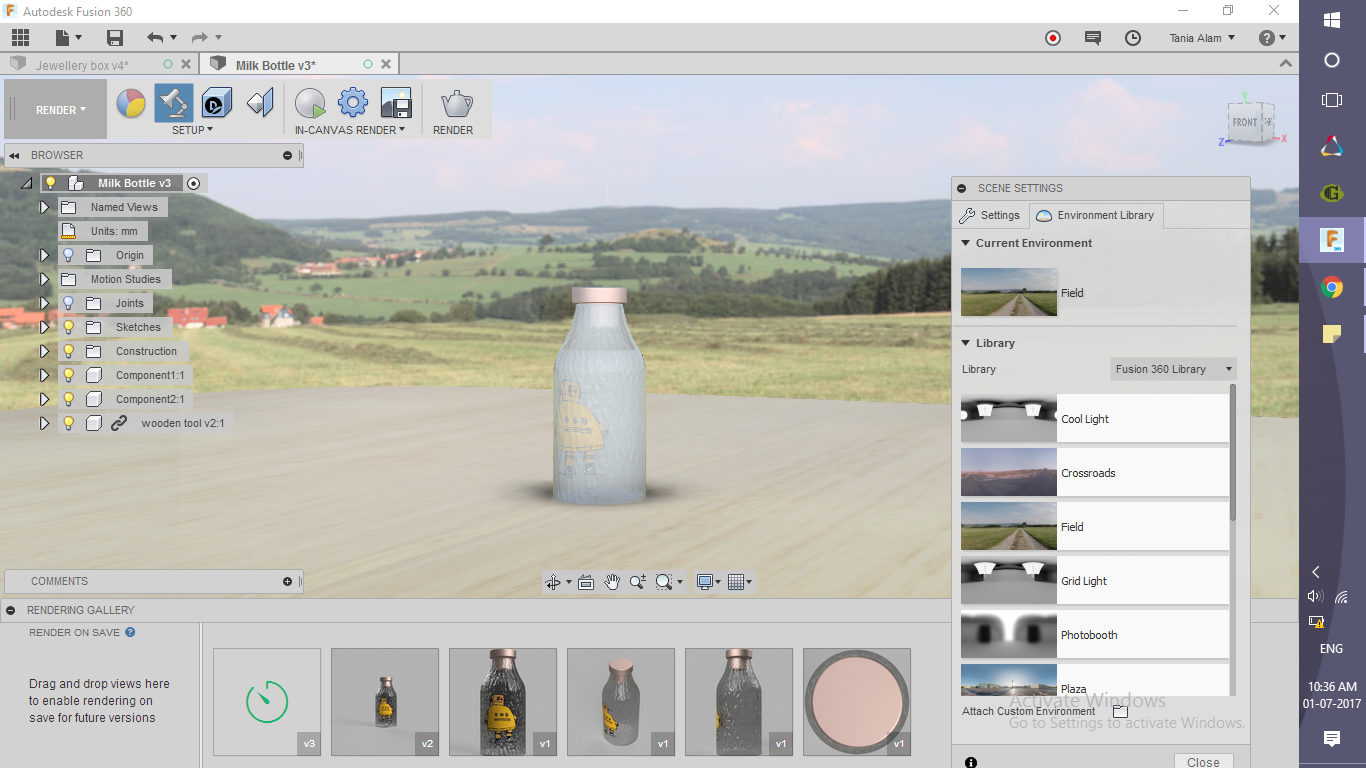1366x768 pixels.
Task: Click the Redo arrow
Action: point(199,38)
